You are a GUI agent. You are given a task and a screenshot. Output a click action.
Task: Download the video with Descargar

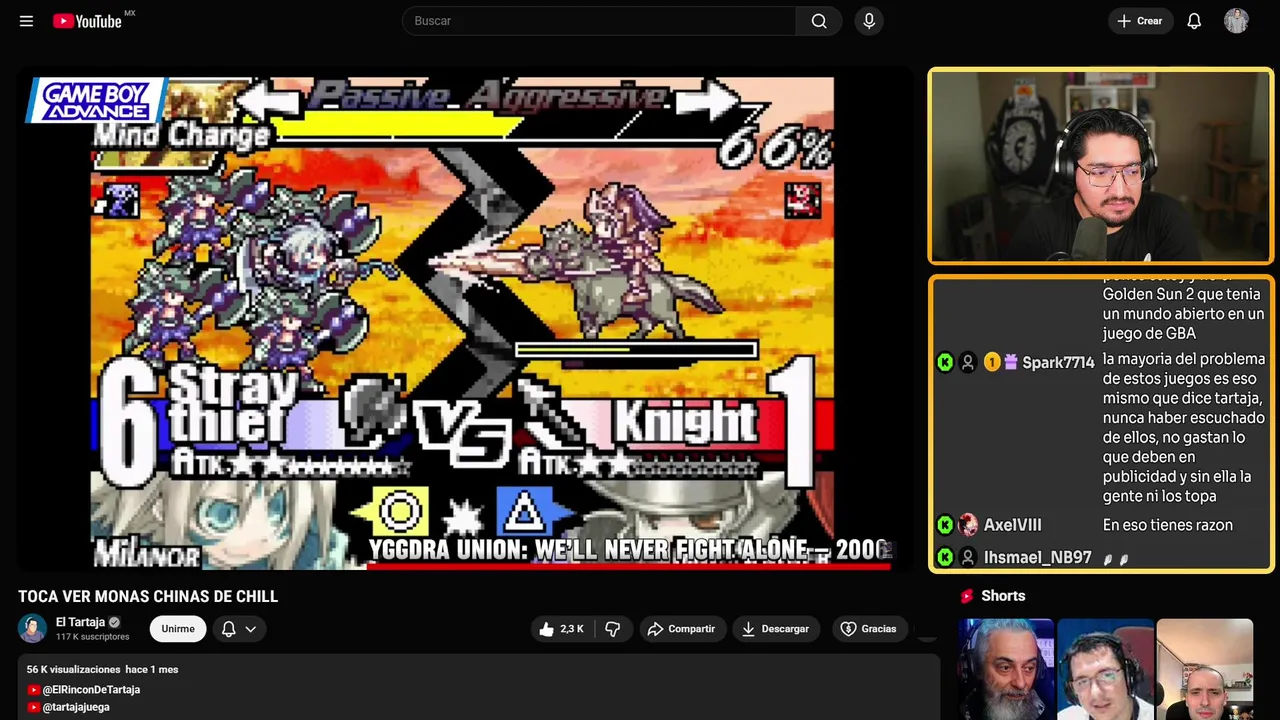point(775,629)
